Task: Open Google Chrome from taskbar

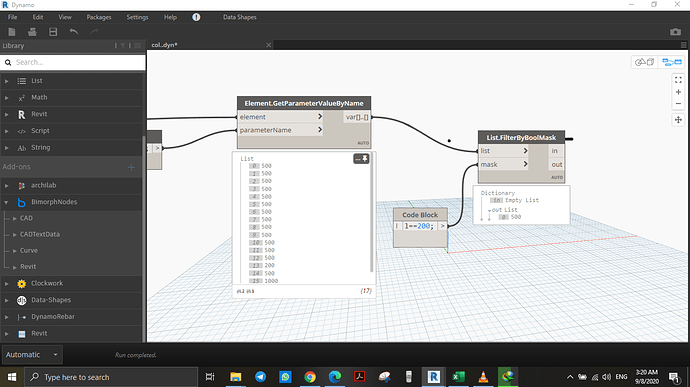Action: 310,377
